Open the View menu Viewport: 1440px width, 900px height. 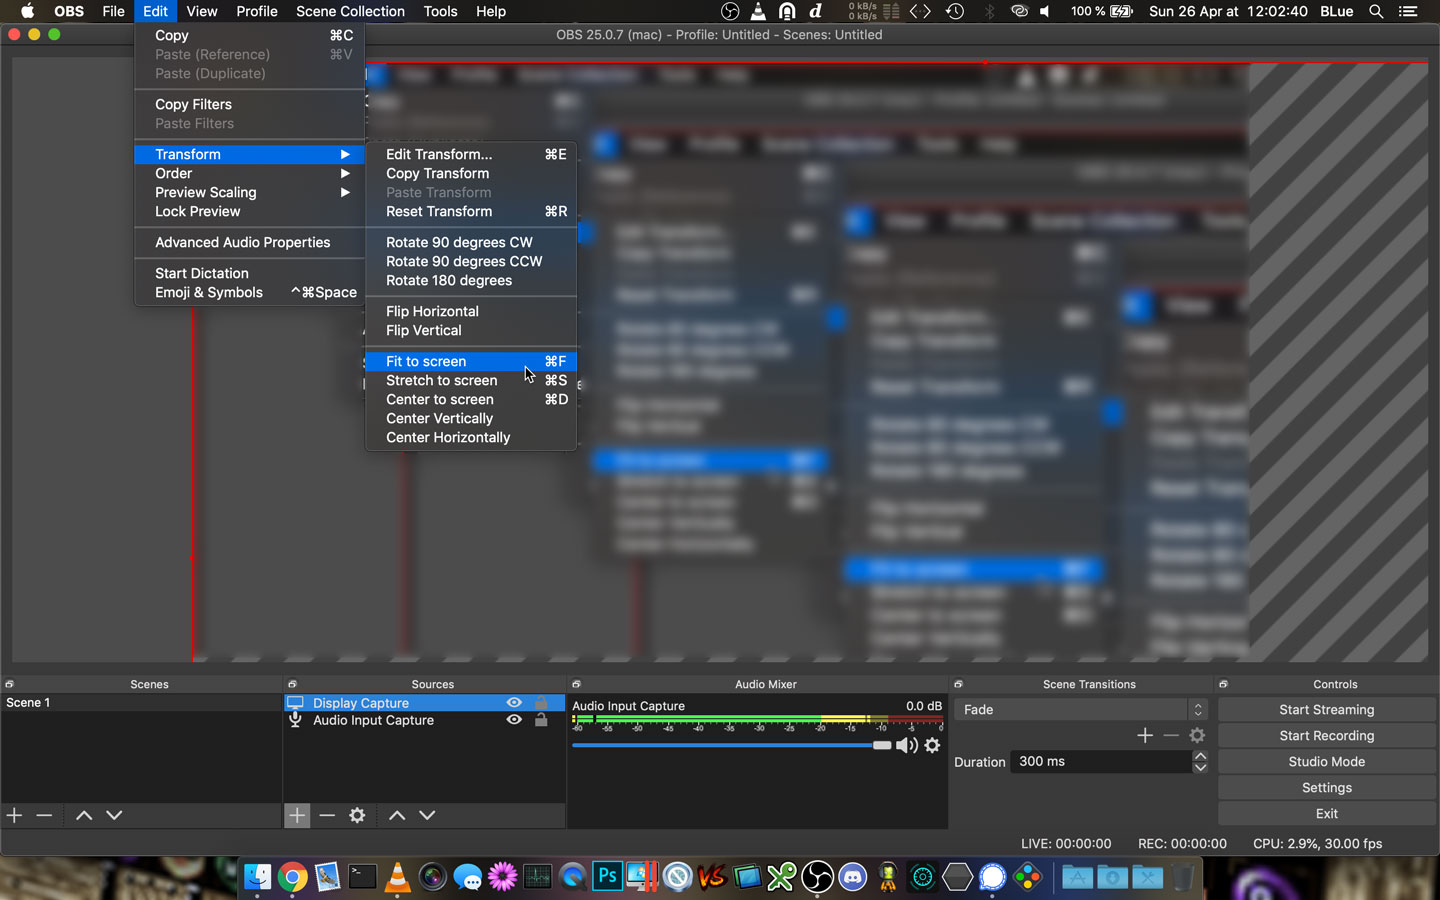point(201,11)
